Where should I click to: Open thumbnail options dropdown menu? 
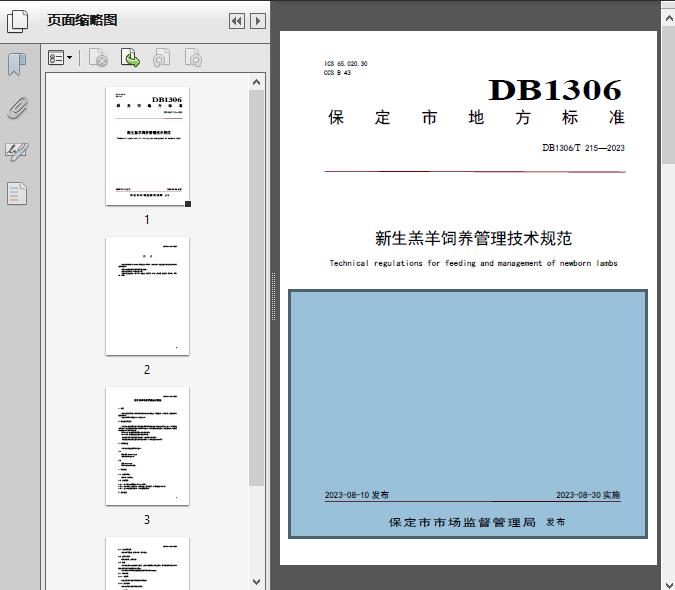(60, 58)
